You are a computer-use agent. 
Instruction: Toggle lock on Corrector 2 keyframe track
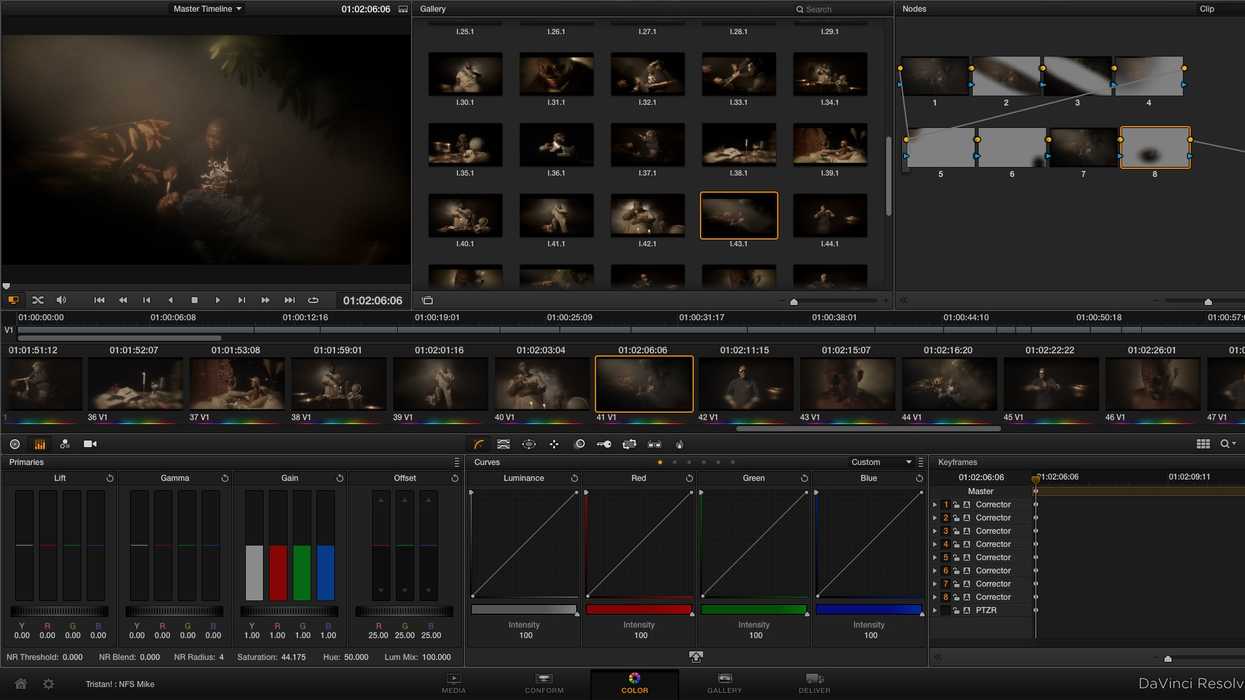[956, 518]
